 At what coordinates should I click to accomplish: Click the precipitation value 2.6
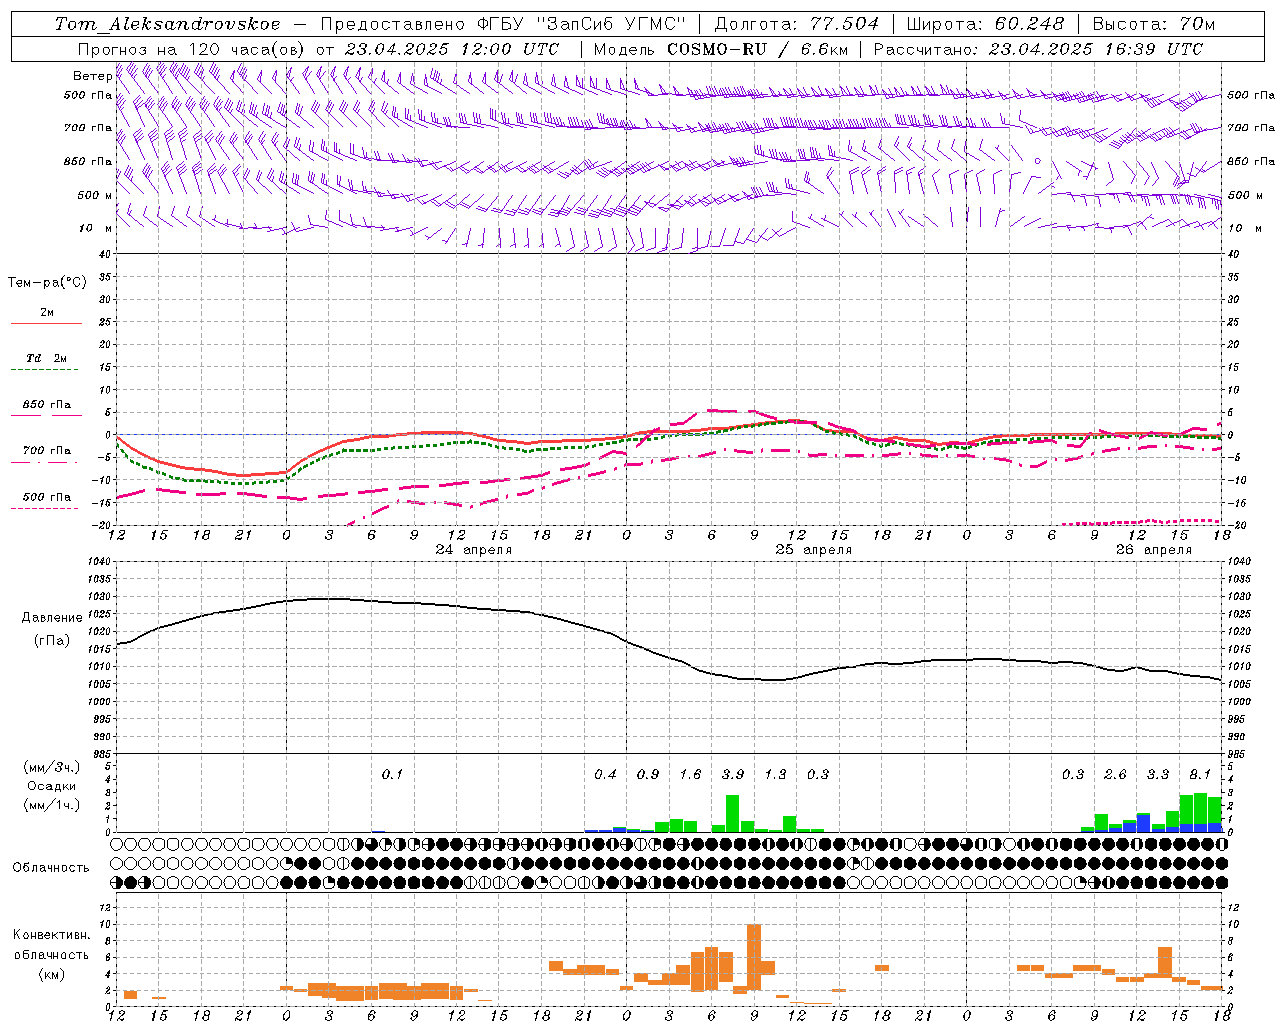pos(1115,775)
